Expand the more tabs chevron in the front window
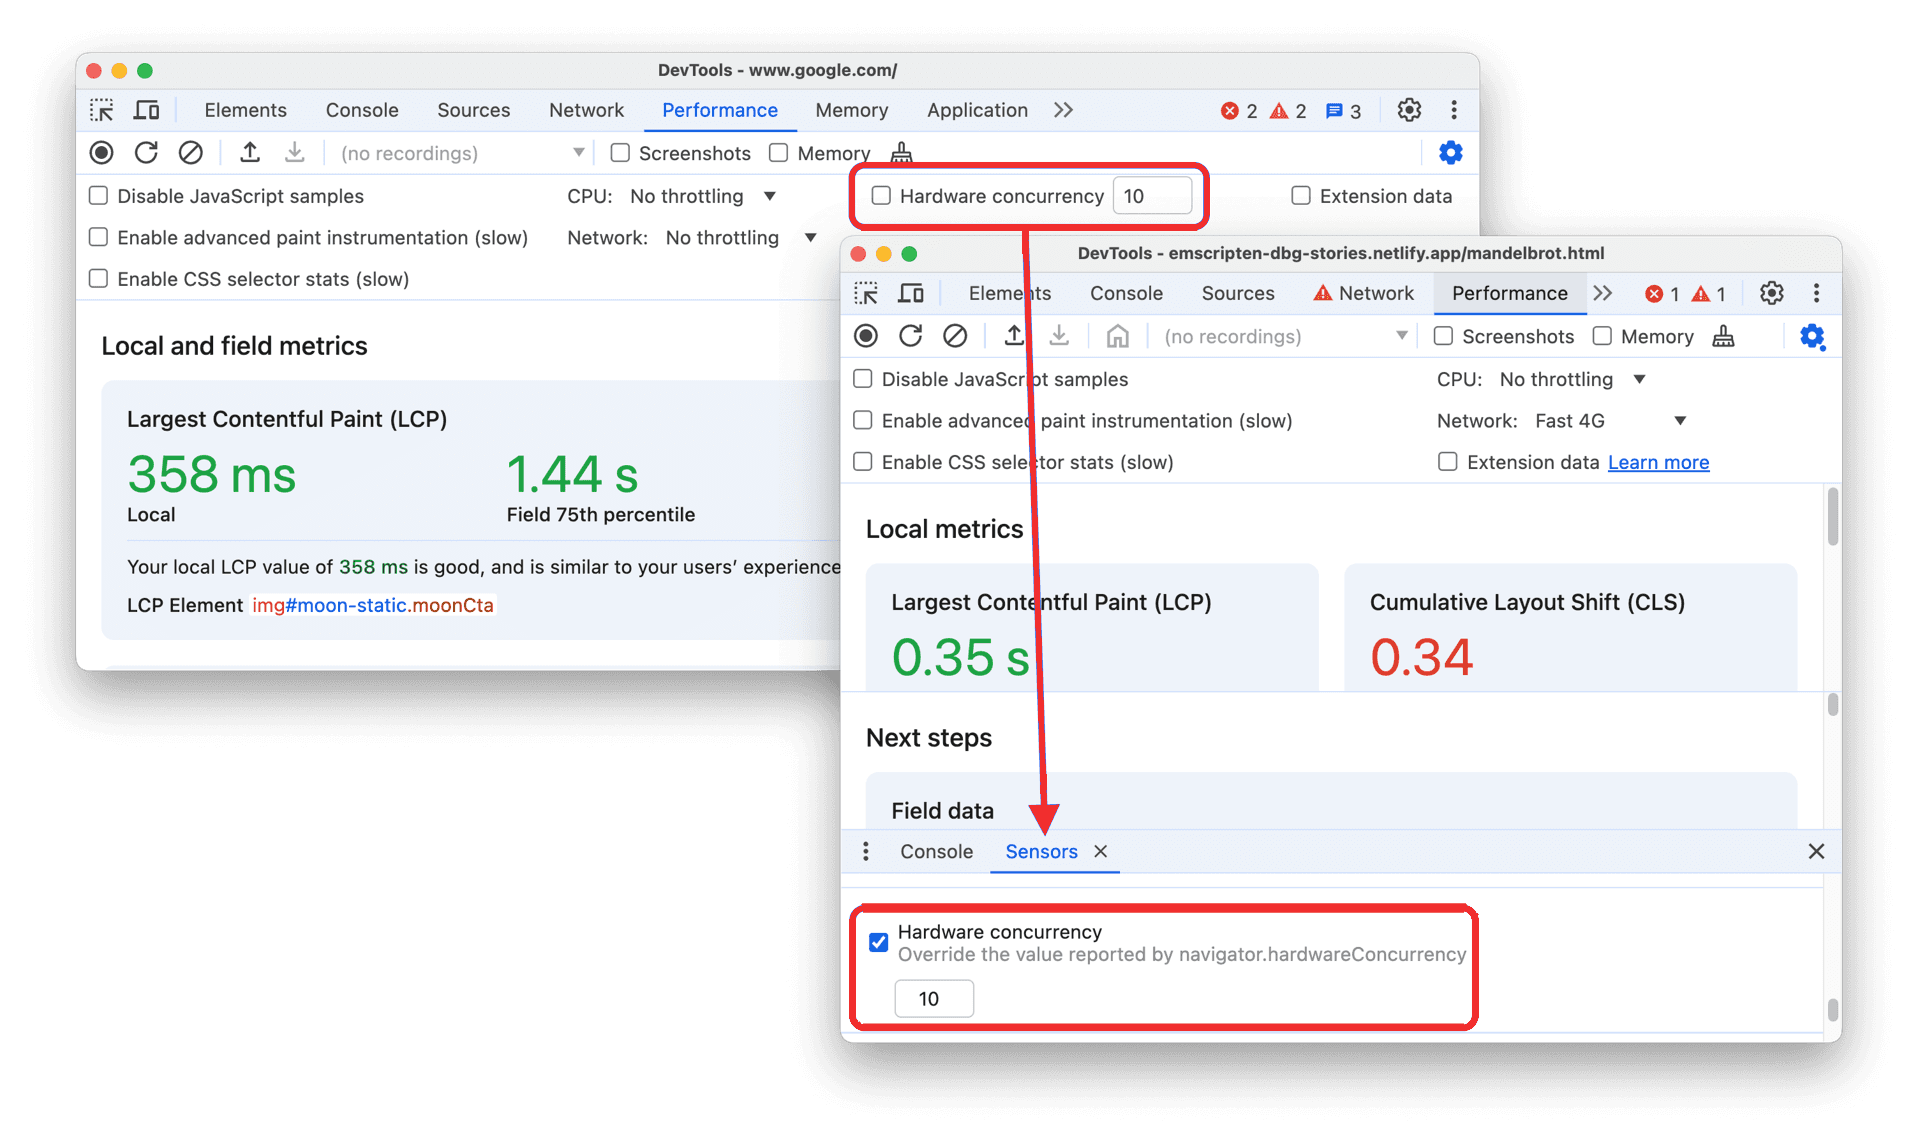 point(1602,293)
